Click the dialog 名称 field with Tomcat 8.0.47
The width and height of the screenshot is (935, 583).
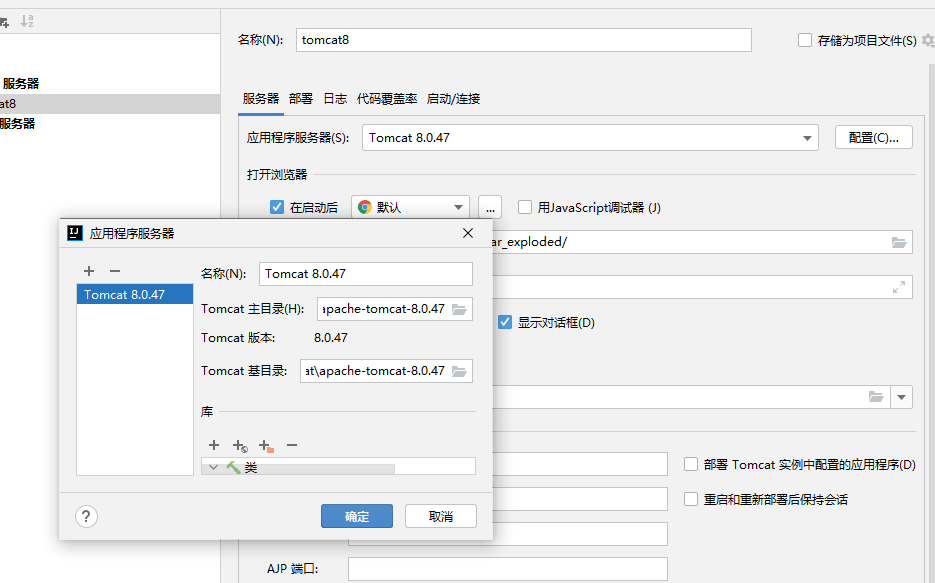coord(366,274)
